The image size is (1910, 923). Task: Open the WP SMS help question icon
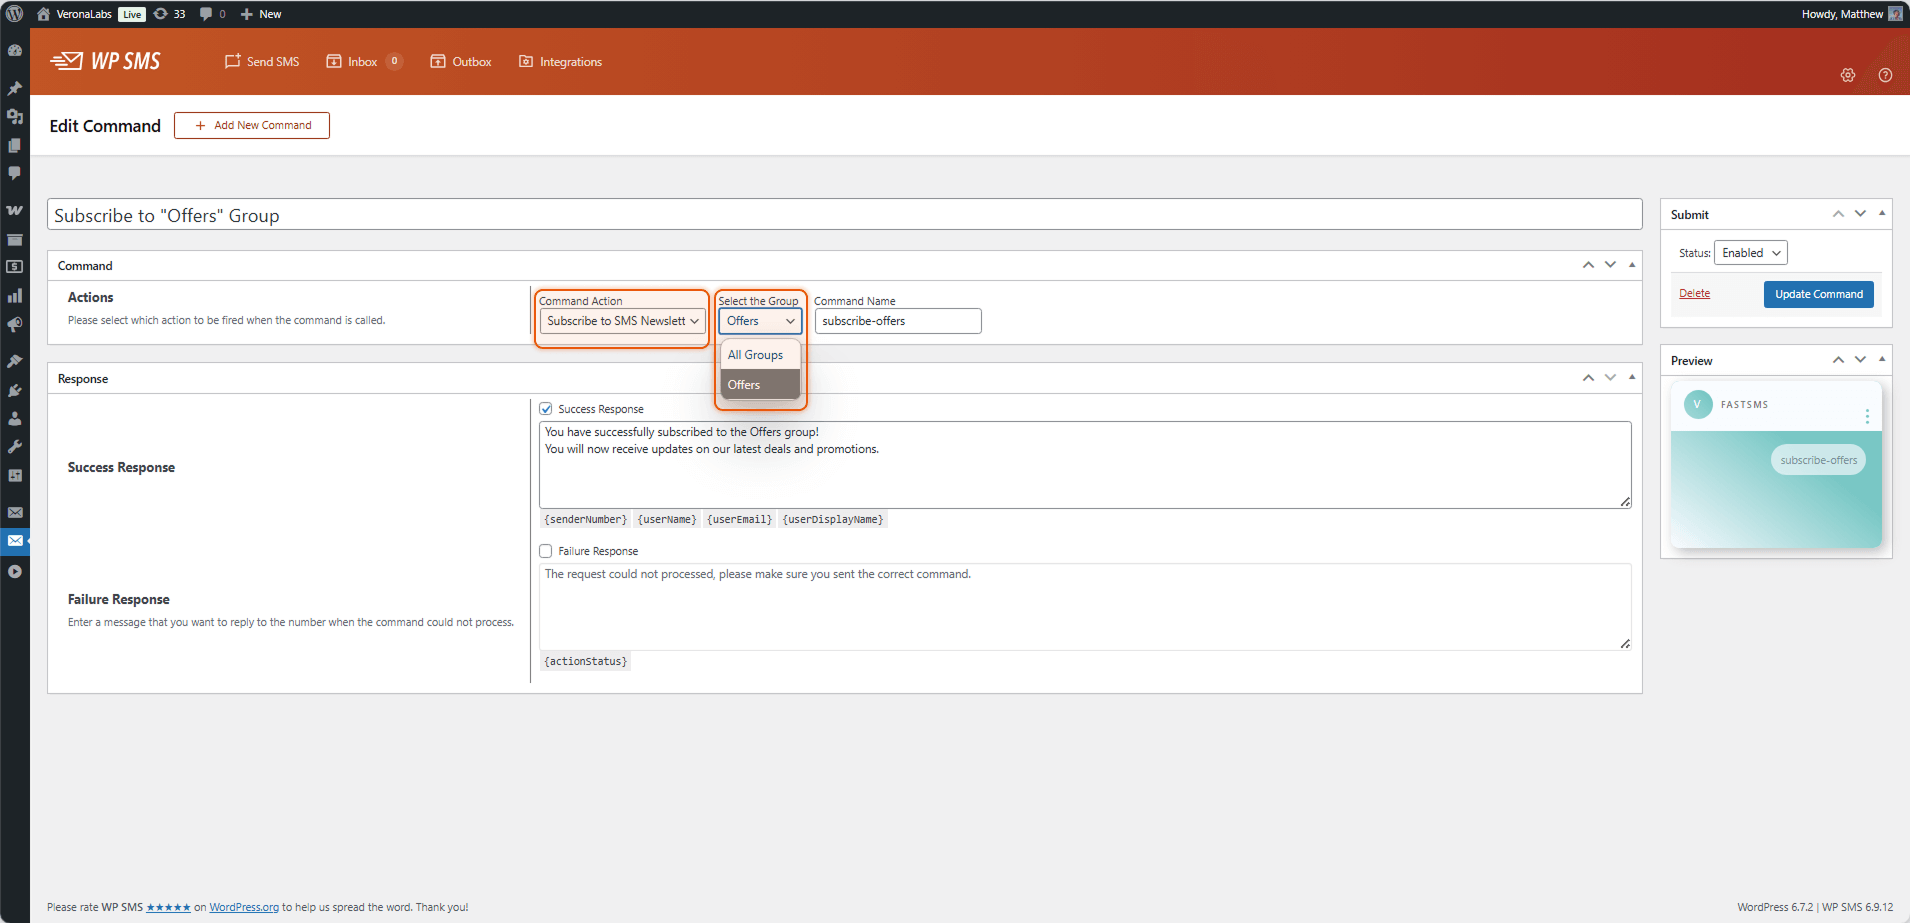[1885, 75]
